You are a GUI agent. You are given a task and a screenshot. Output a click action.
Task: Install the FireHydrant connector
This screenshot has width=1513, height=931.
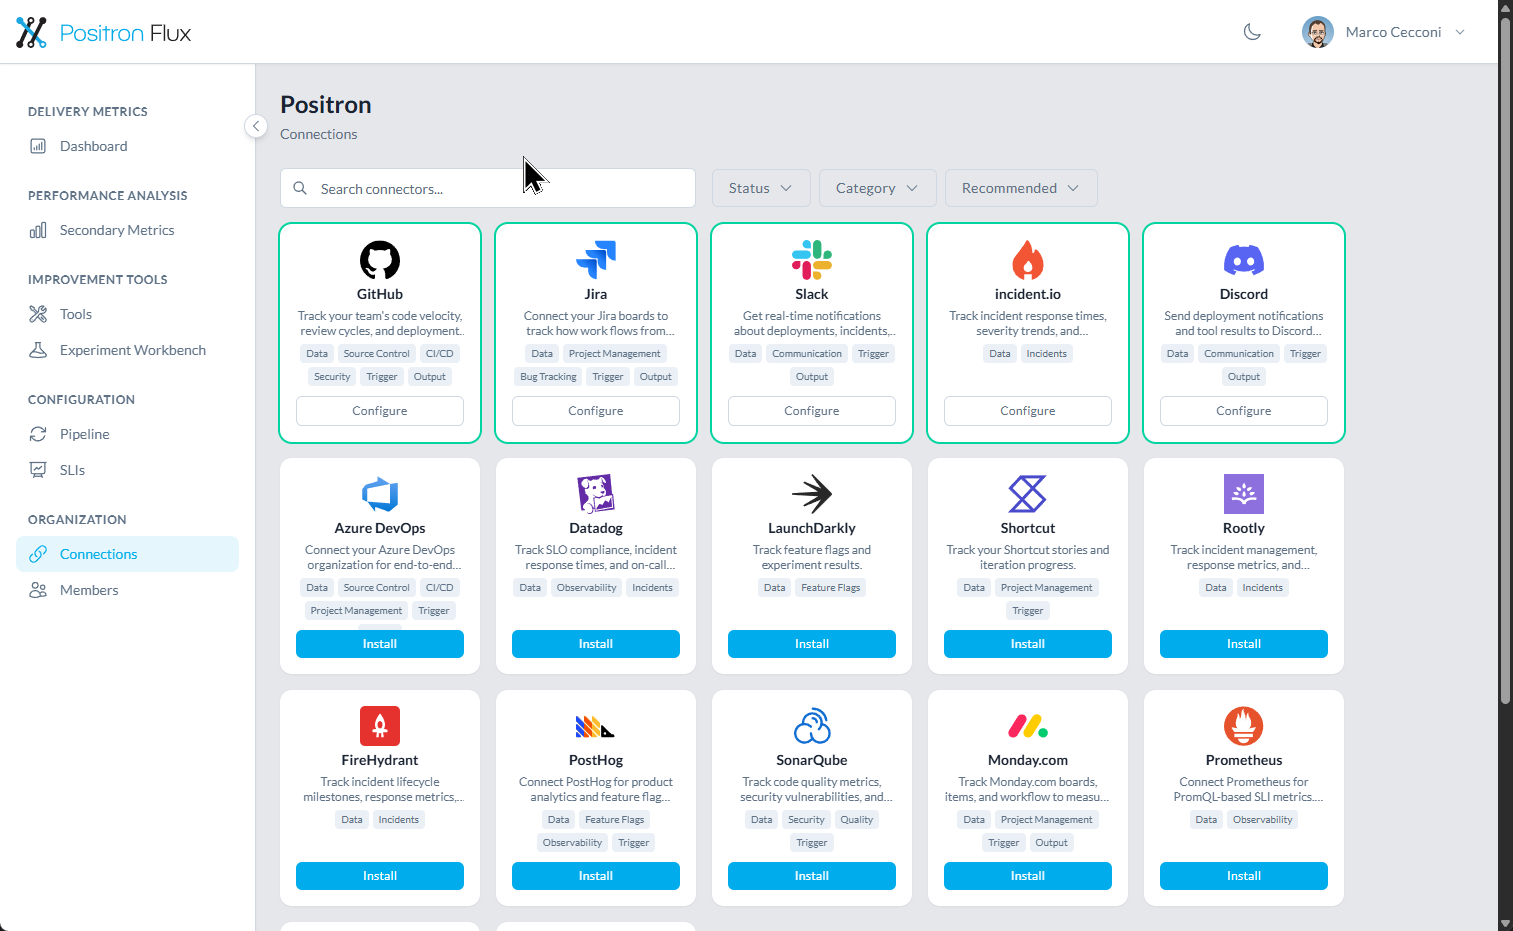[380, 876]
